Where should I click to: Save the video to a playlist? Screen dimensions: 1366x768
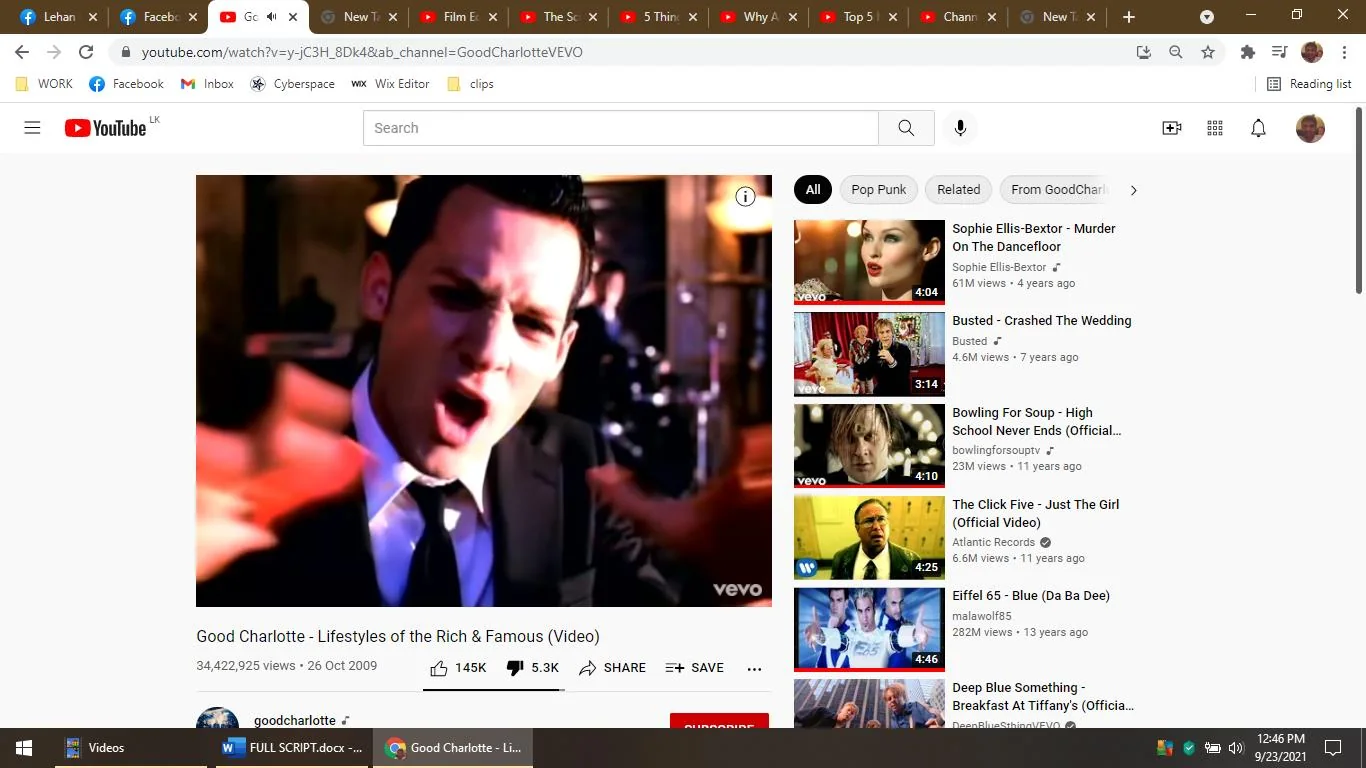point(694,668)
